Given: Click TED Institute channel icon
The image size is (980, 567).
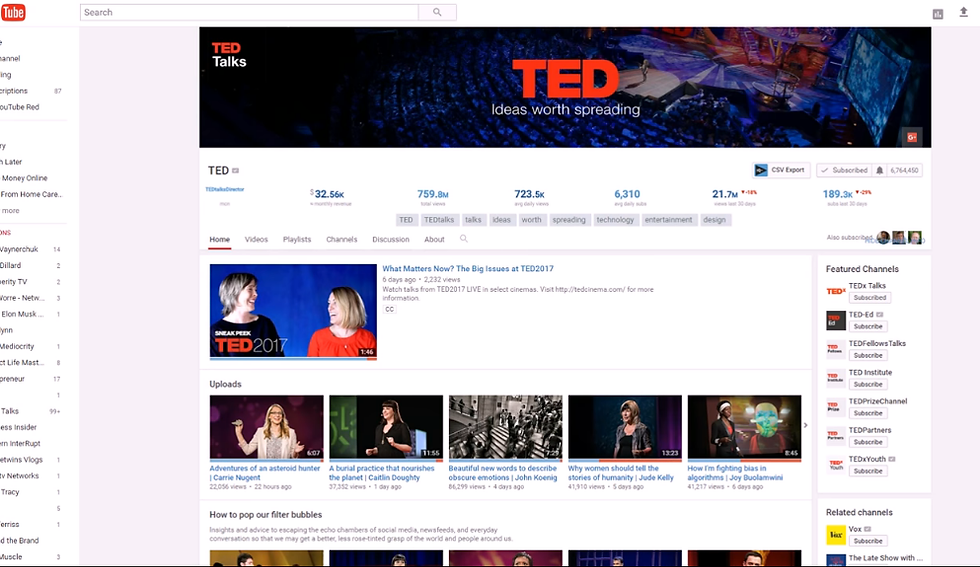Looking at the screenshot, I should point(836,378).
